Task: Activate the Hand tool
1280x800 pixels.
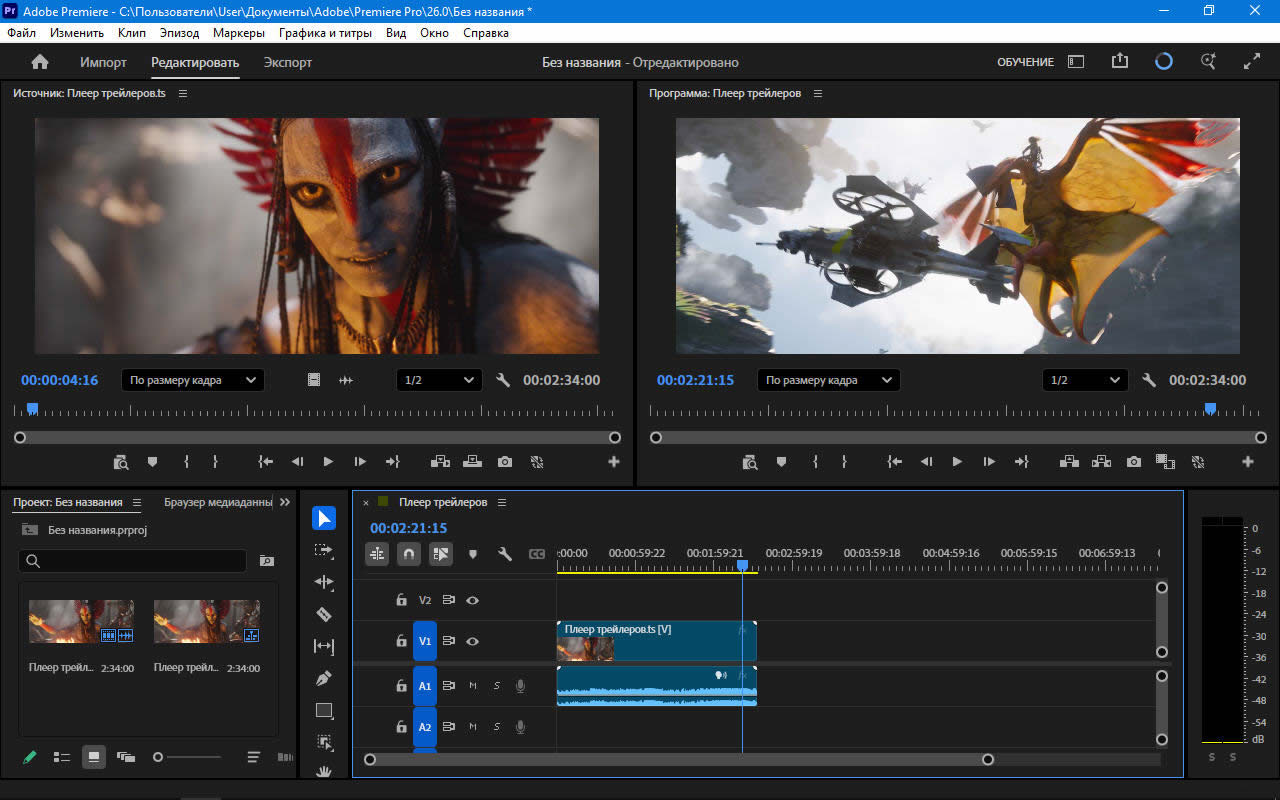Action: point(324,772)
